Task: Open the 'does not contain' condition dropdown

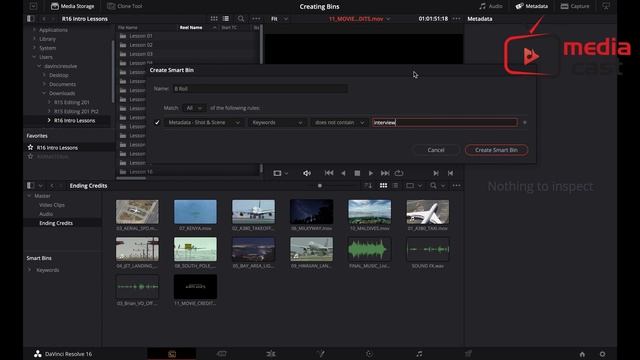Action: point(339,122)
